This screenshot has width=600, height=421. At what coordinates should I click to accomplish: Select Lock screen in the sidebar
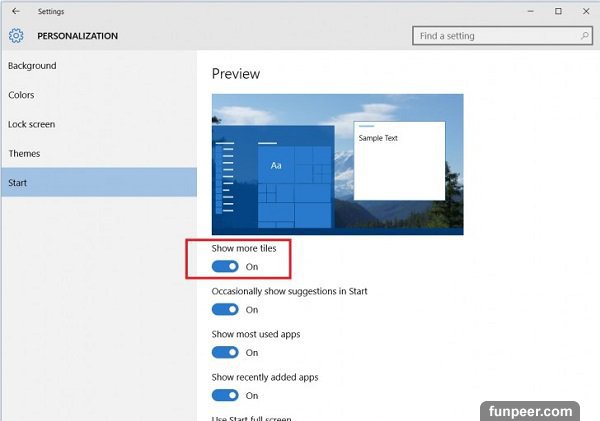[31, 125]
